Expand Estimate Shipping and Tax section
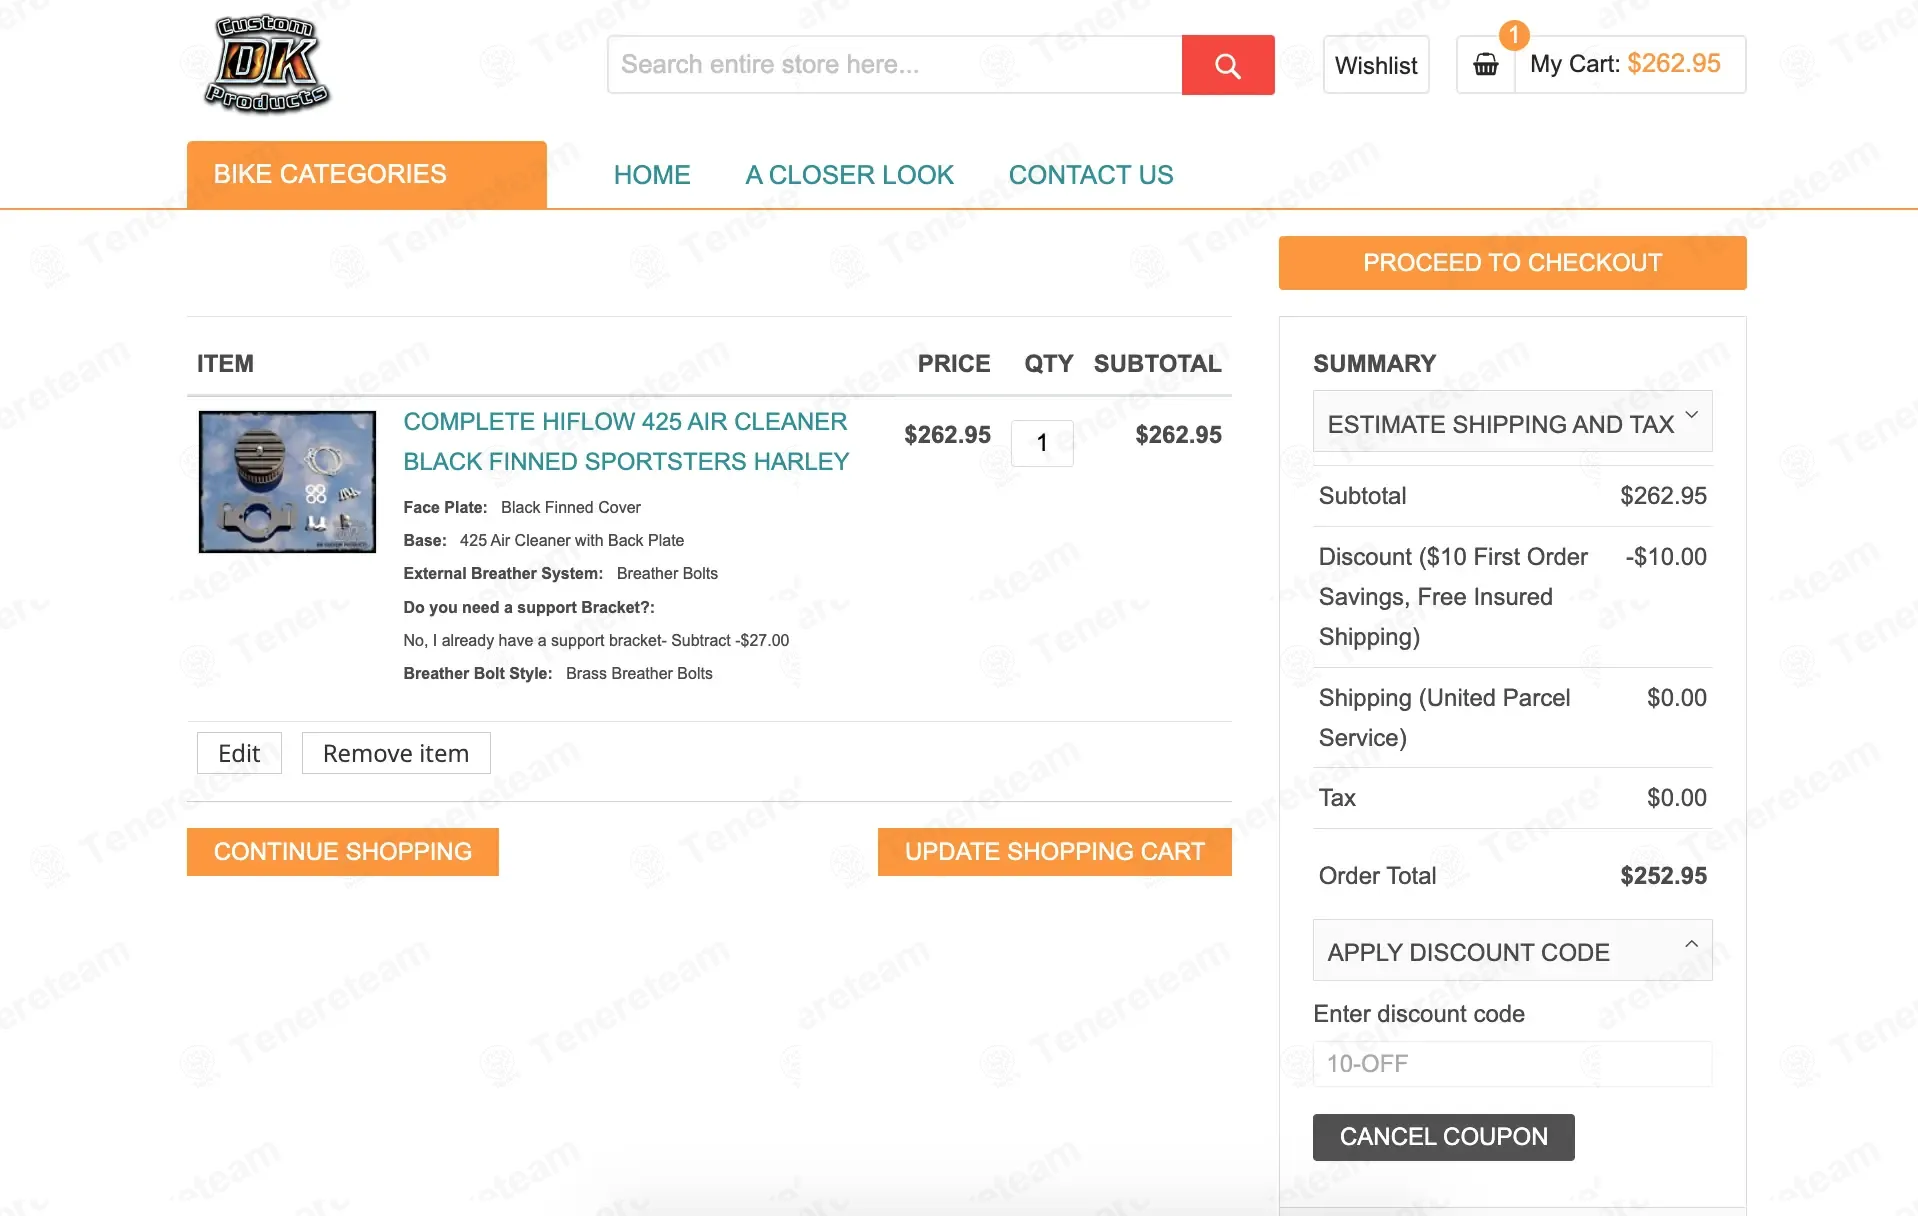 [1511, 423]
